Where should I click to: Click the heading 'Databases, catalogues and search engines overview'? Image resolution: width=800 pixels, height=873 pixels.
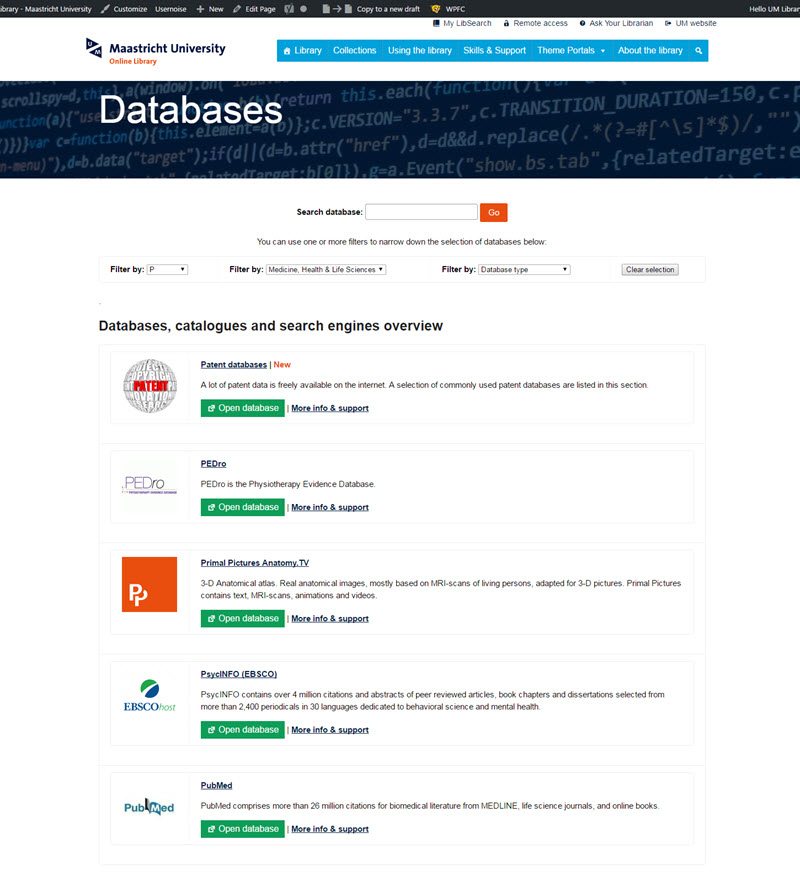(x=271, y=326)
